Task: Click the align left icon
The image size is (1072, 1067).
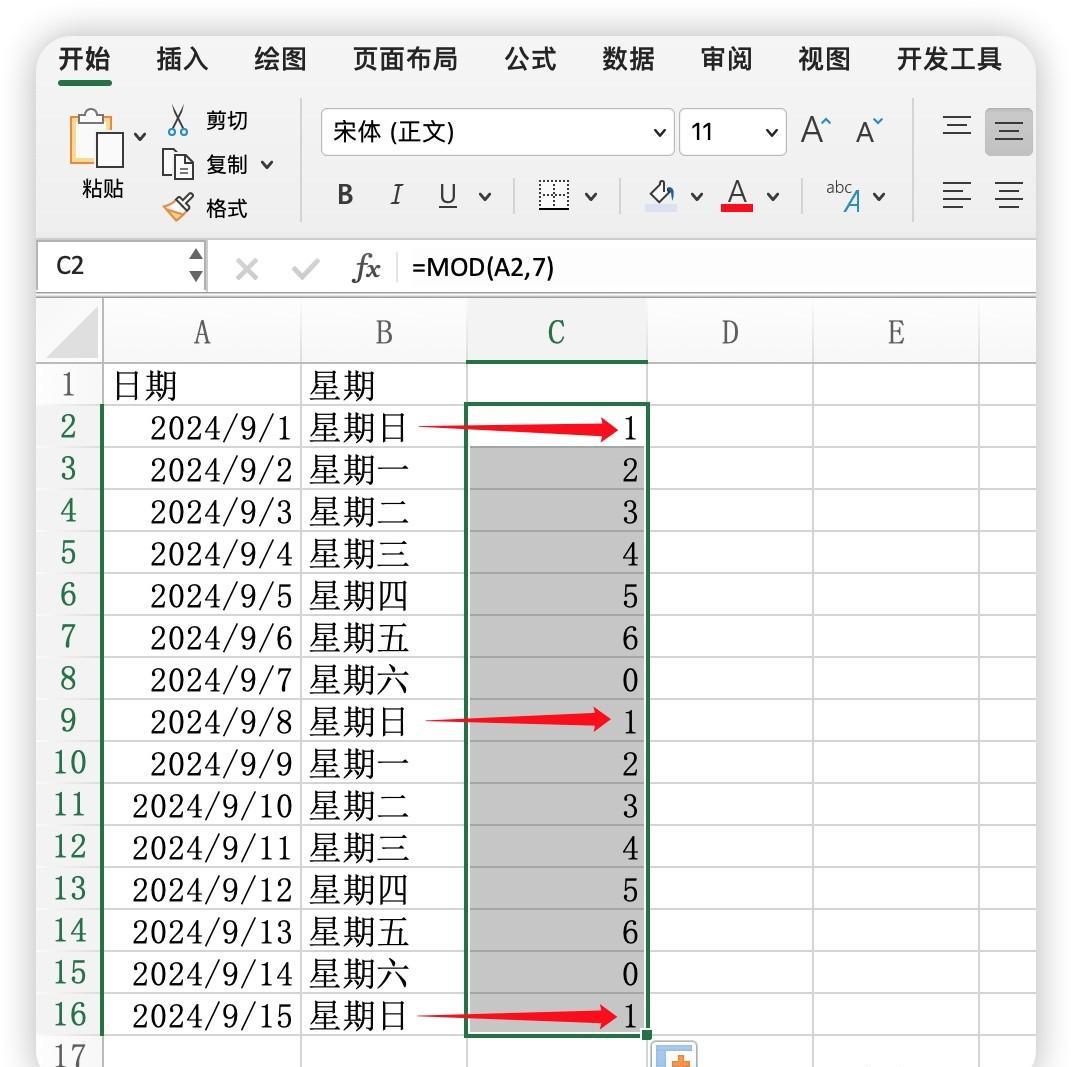Action: [956, 195]
